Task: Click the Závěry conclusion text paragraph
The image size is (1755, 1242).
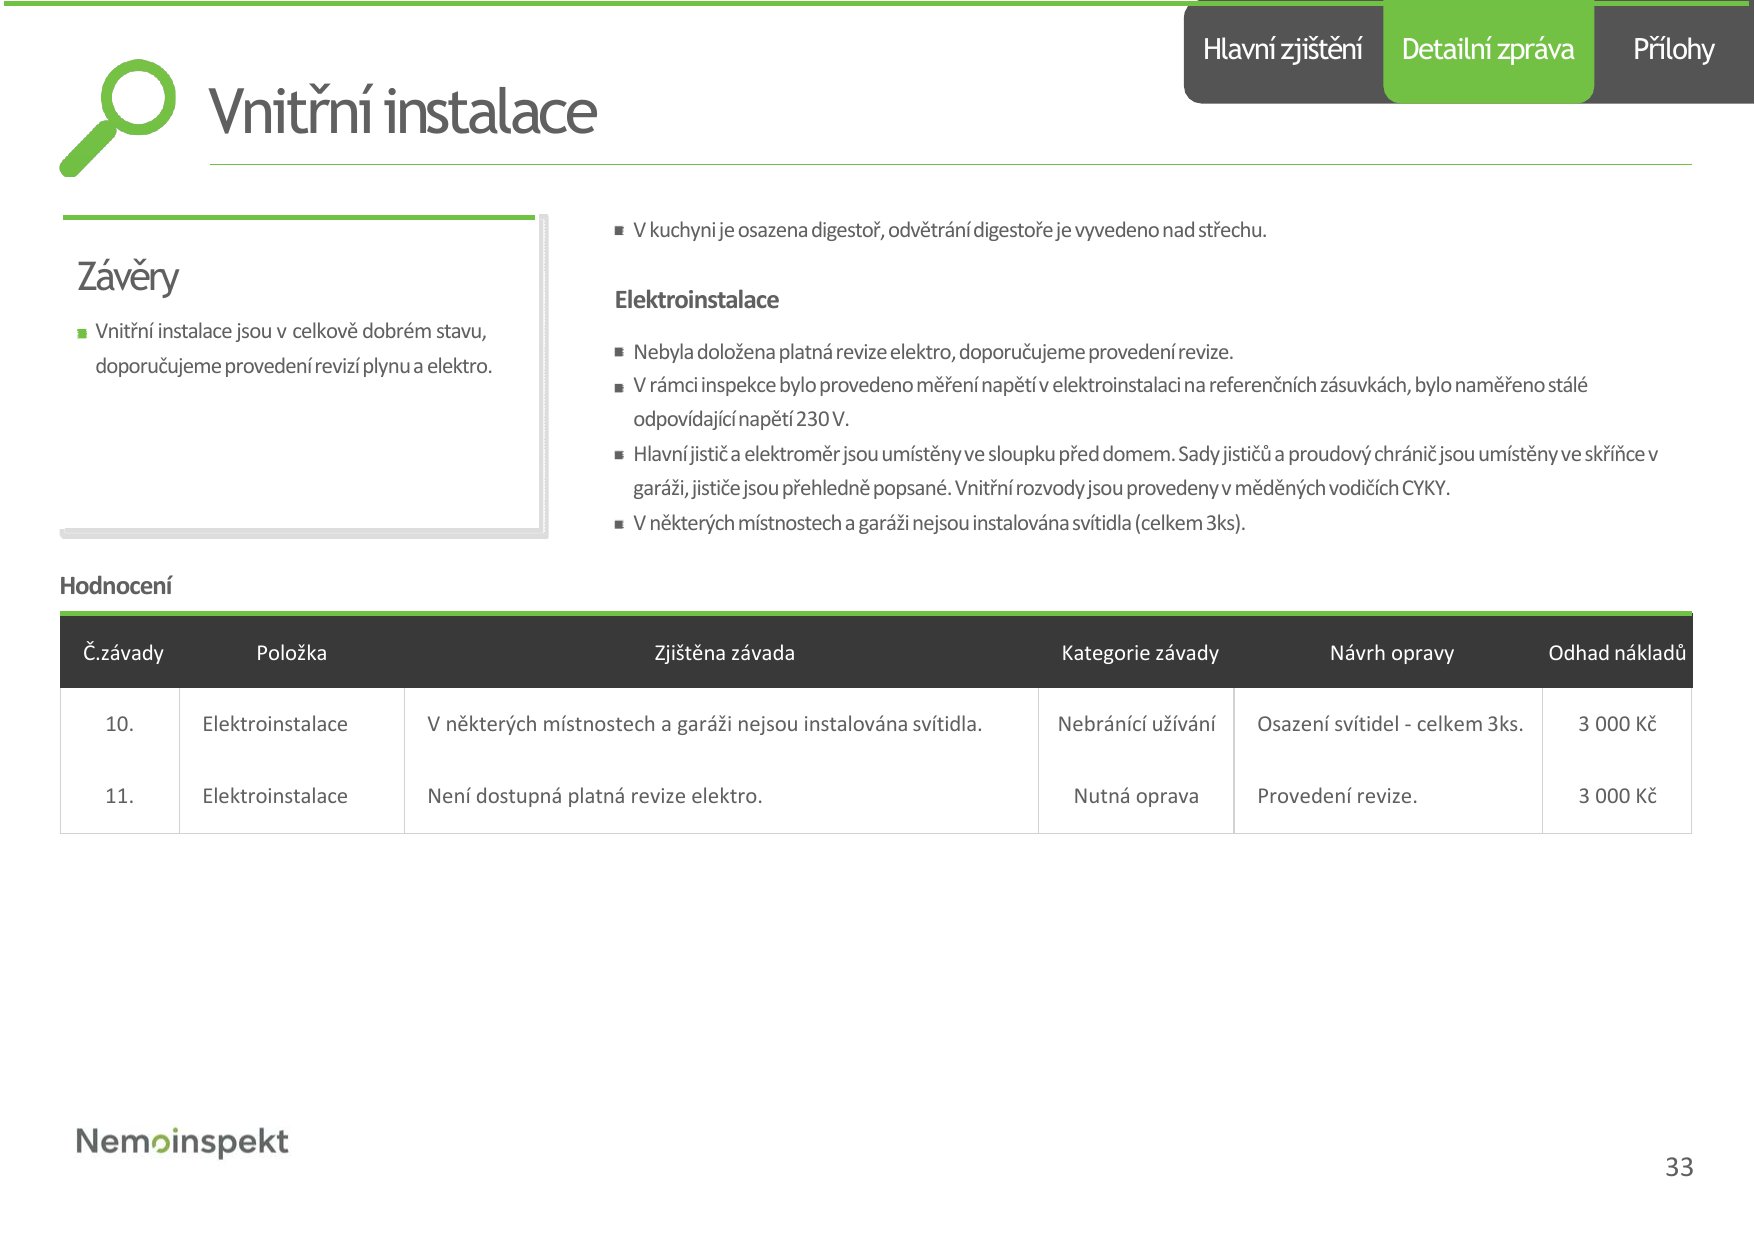Action: pos(293,348)
